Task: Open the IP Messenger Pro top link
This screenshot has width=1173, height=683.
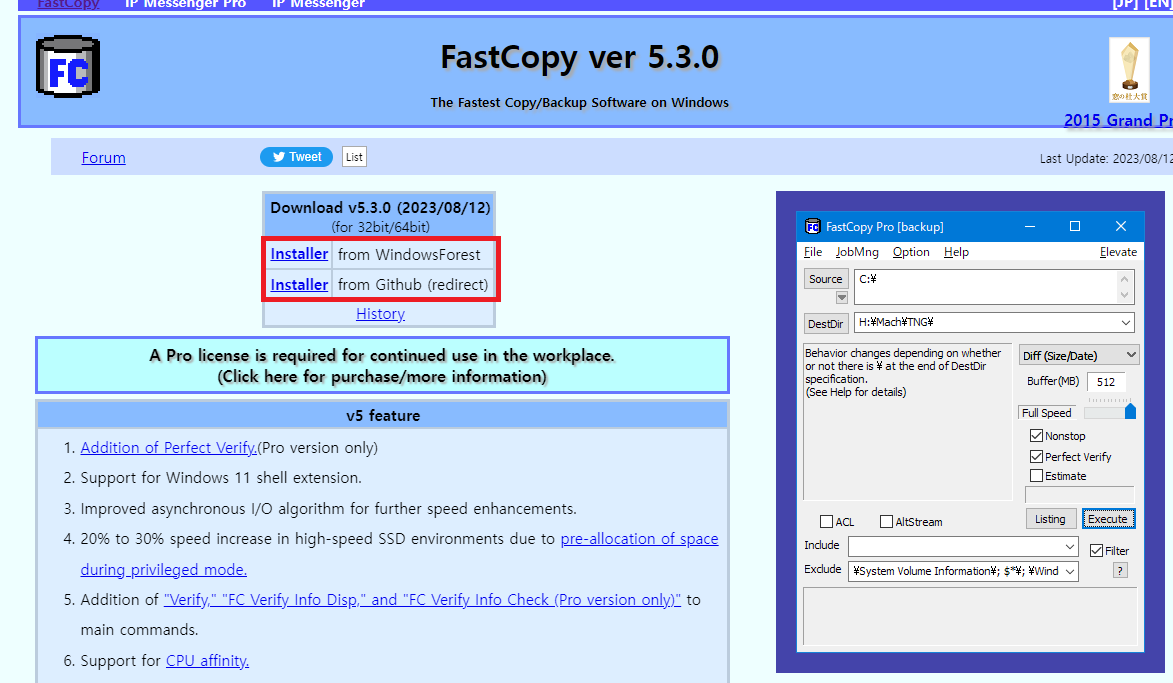Action: point(186,4)
